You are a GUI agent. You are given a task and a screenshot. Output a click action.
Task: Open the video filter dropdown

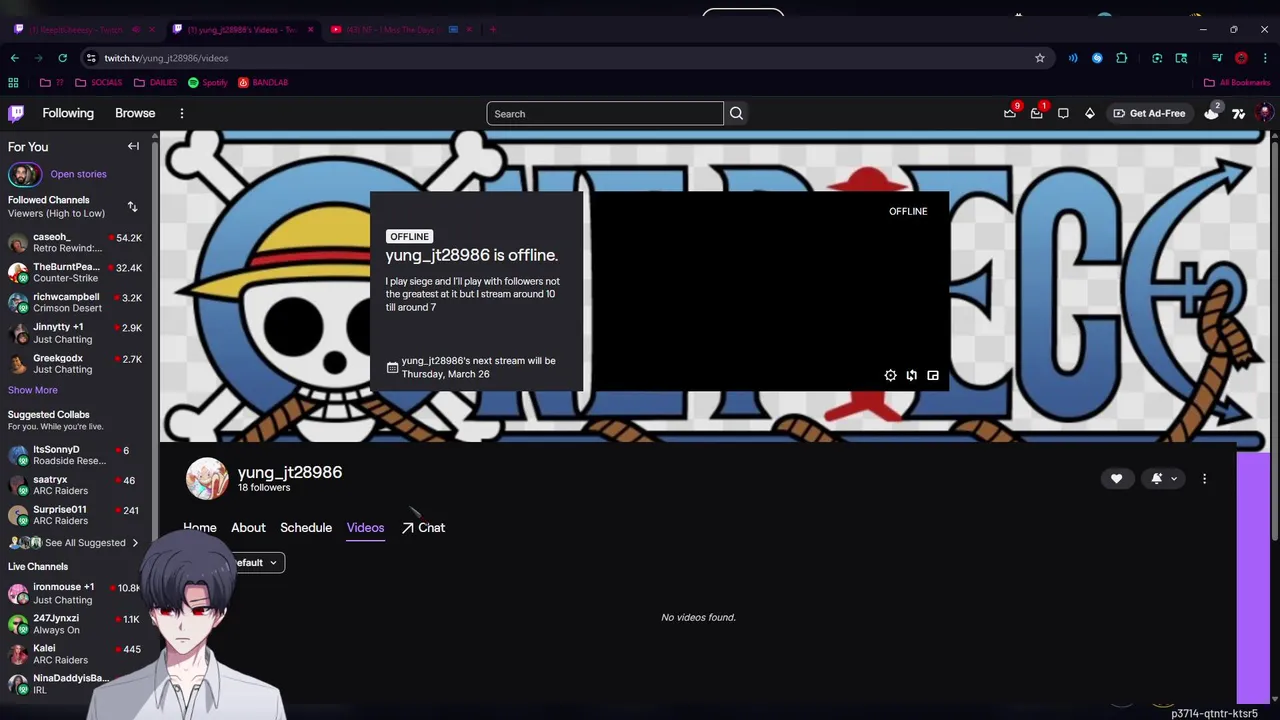(258, 563)
